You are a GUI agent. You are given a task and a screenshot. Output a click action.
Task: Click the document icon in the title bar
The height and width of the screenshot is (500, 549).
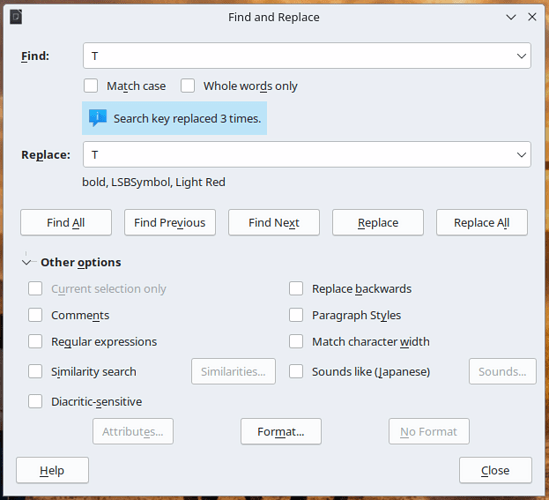coord(16,17)
